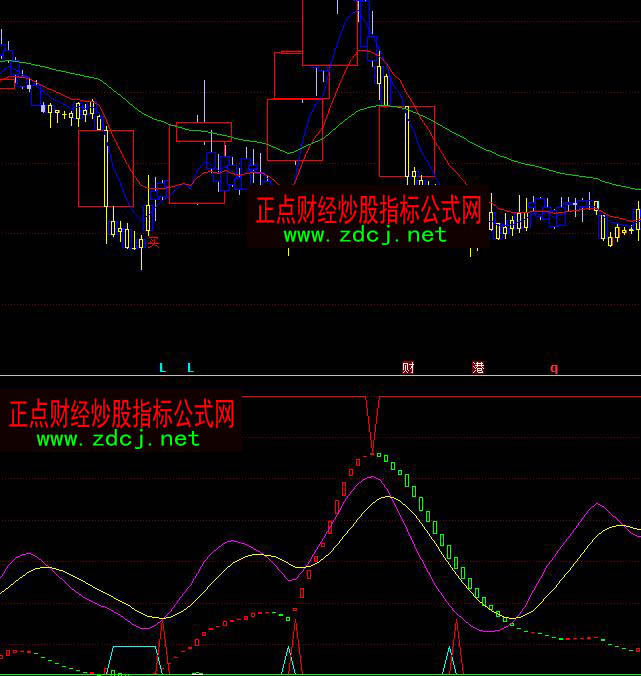Click the green moving average line at right edge
641x676 pixels.
pos(632,186)
